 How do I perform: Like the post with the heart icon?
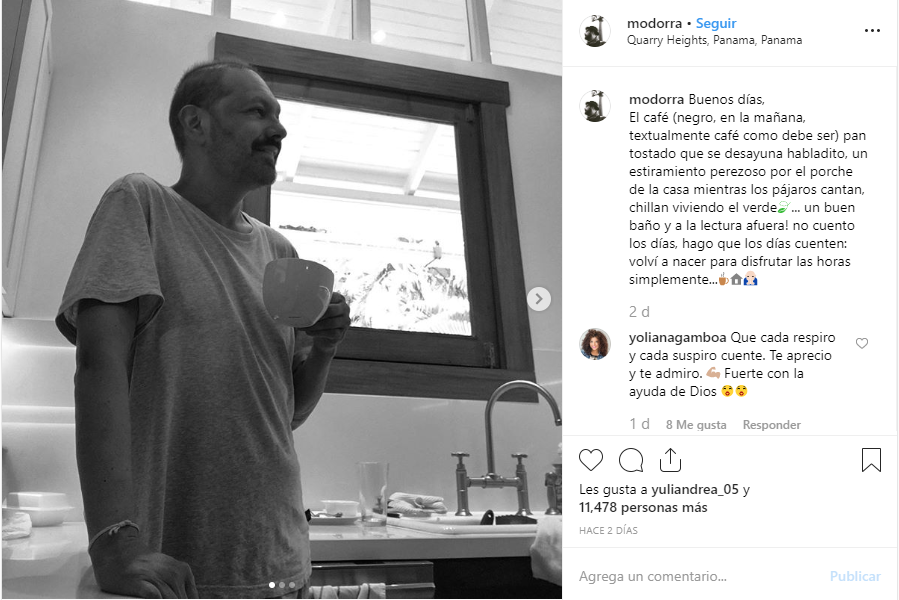click(591, 460)
